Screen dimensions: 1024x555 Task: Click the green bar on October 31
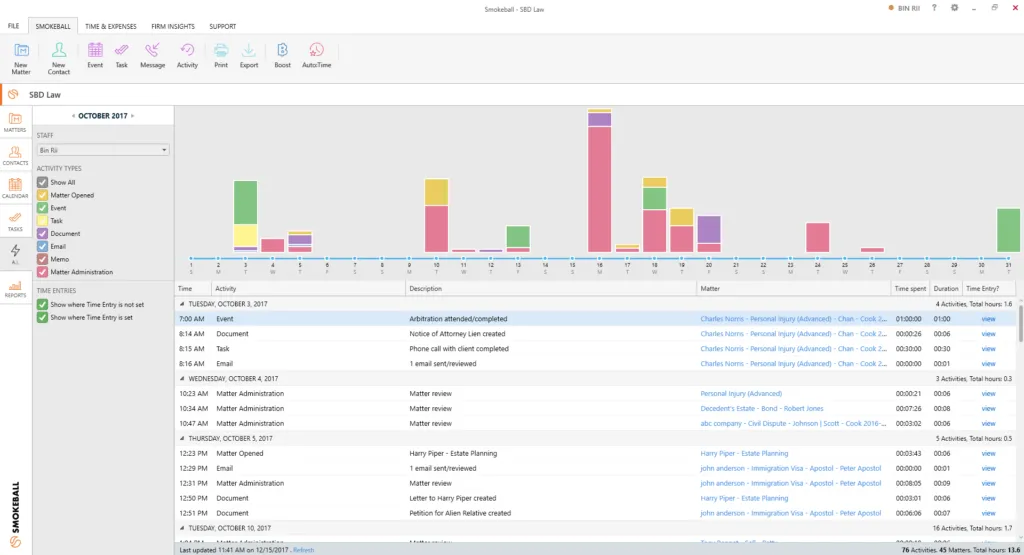point(1008,230)
